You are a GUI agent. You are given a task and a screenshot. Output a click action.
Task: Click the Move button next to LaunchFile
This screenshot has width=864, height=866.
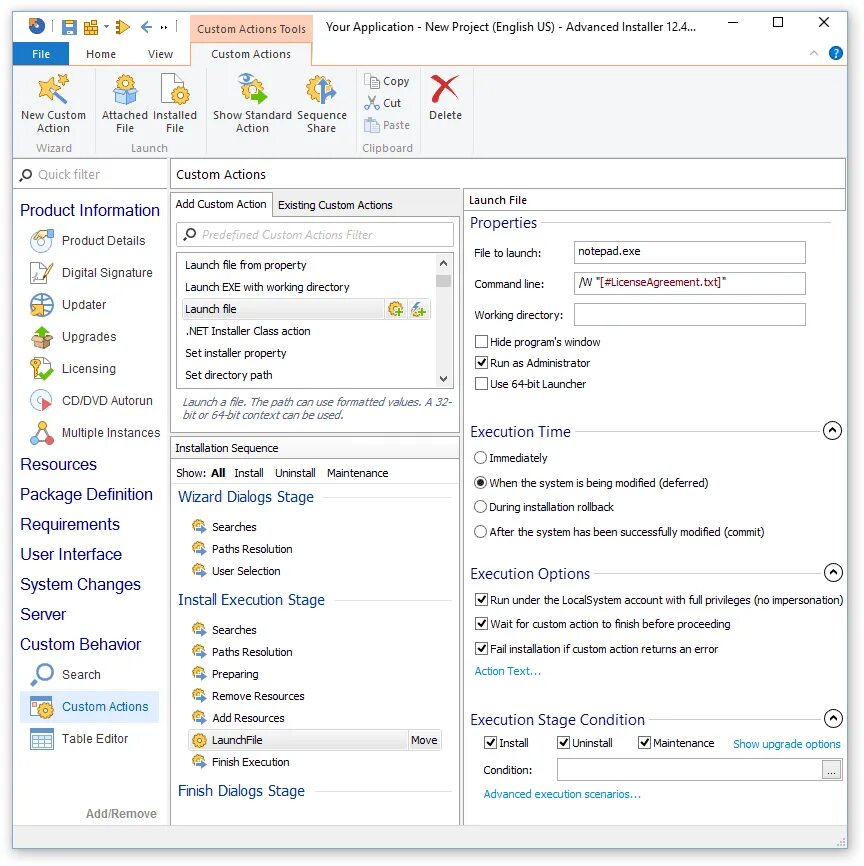pos(424,740)
